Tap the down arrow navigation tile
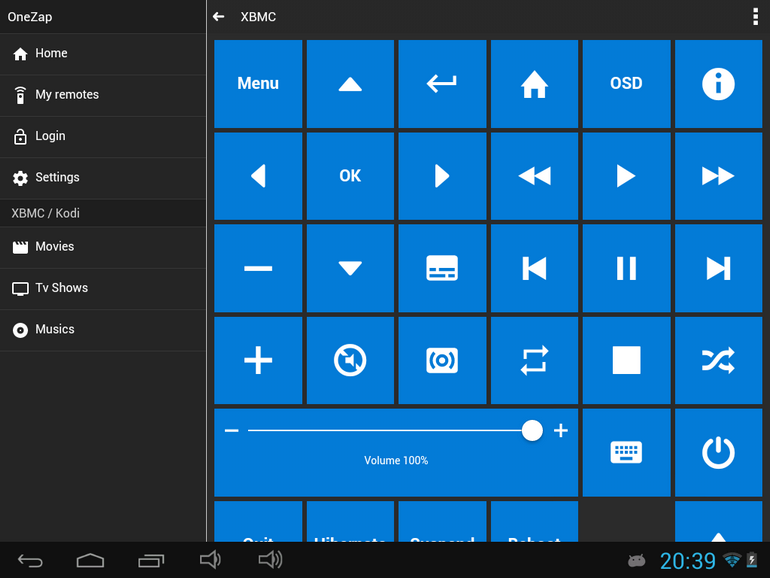 pyautogui.click(x=350, y=268)
